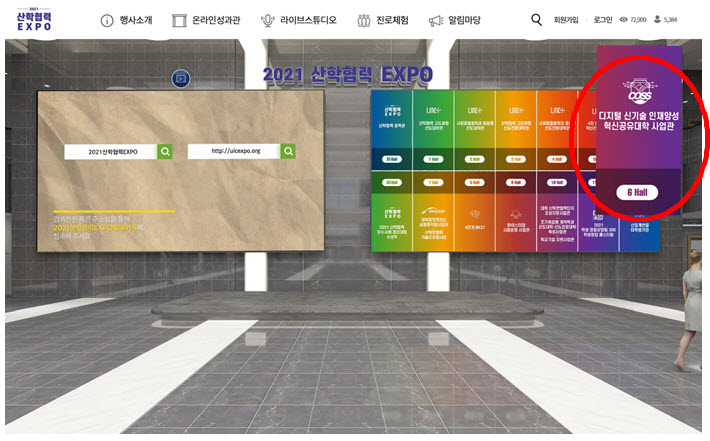This screenshot has width=710, height=441.
Task: Click the visitor person icon
Action: pyautogui.click(x=657, y=19)
